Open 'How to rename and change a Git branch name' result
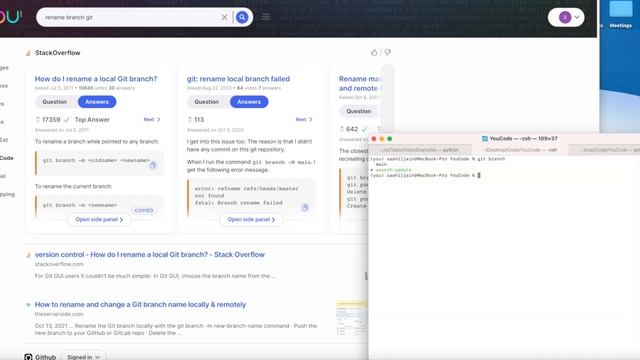Viewport: 640px width, 360px height. 140,304
